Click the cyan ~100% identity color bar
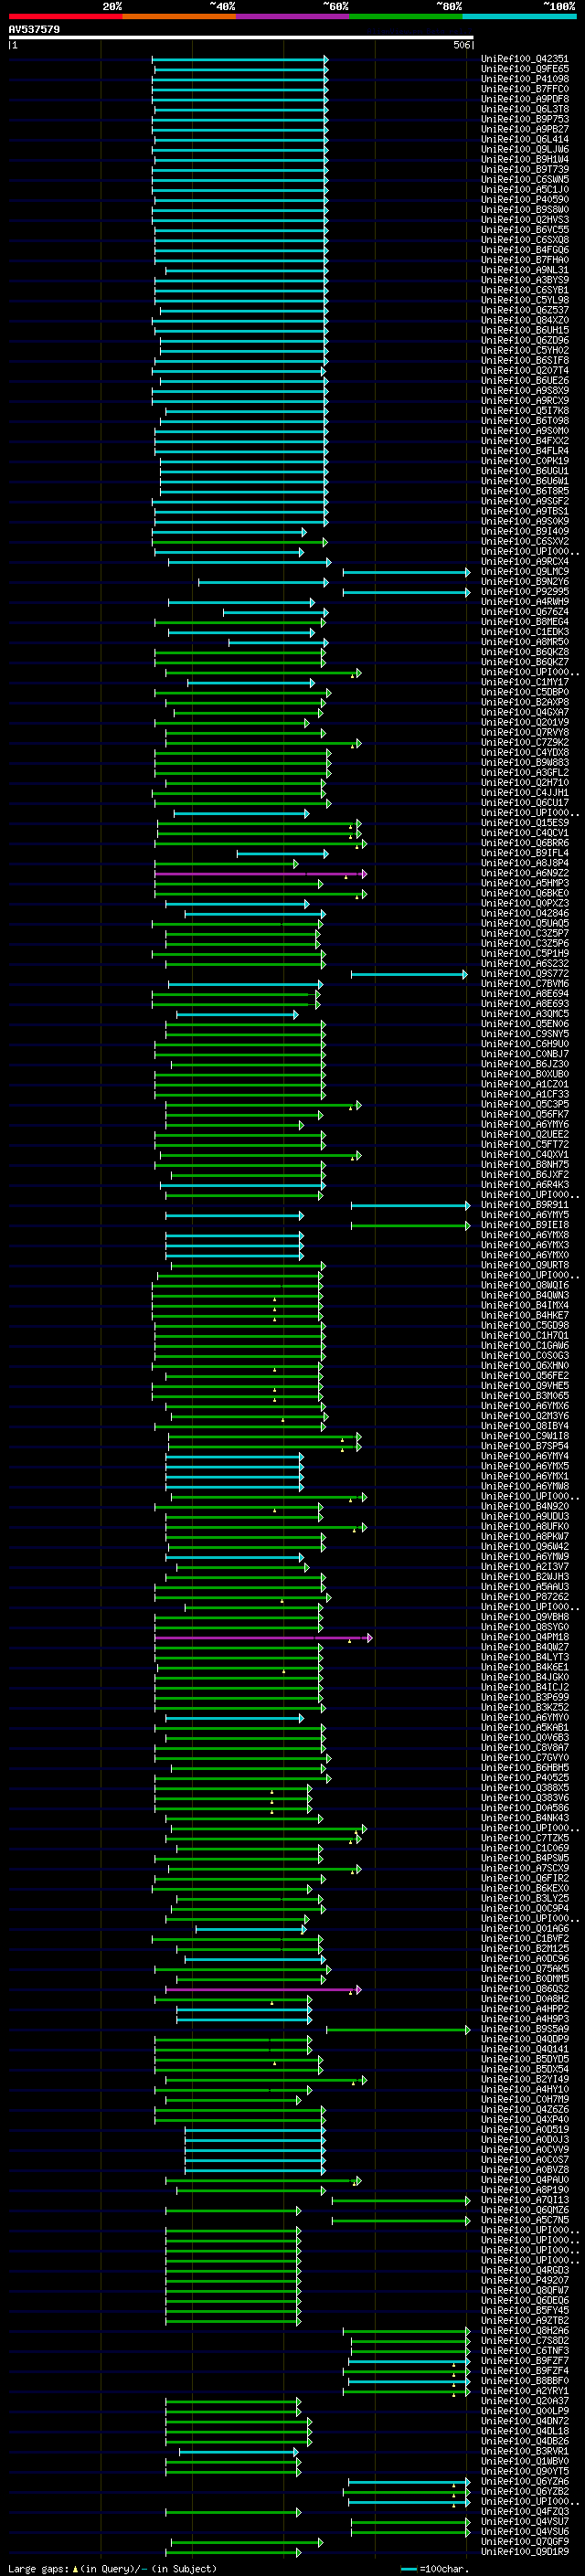This screenshot has height=2576, width=585. (519, 16)
